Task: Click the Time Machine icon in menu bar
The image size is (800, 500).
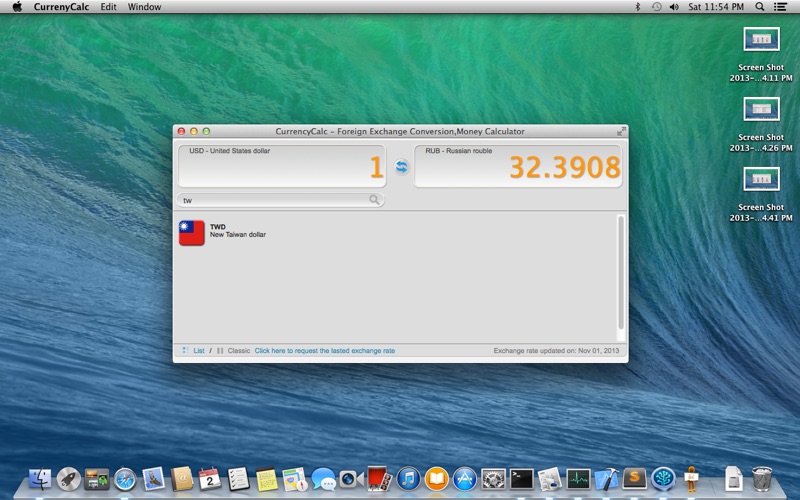Action: pos(657,7)
